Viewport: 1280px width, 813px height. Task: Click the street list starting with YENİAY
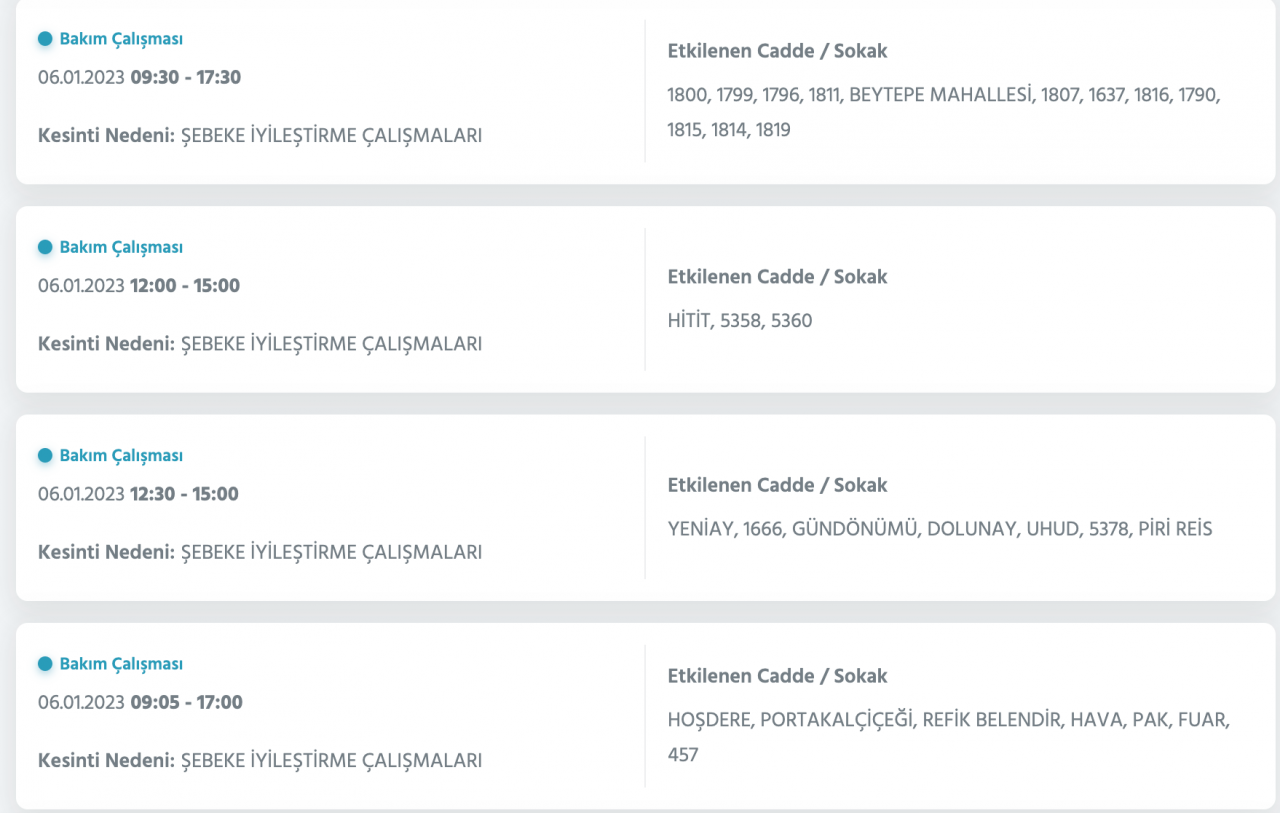pyautogui.click(x=939, y=529)
